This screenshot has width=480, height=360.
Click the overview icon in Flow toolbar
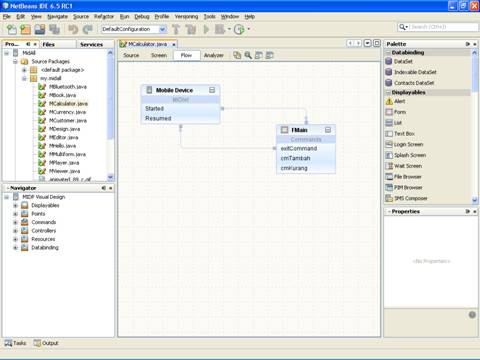237,55
